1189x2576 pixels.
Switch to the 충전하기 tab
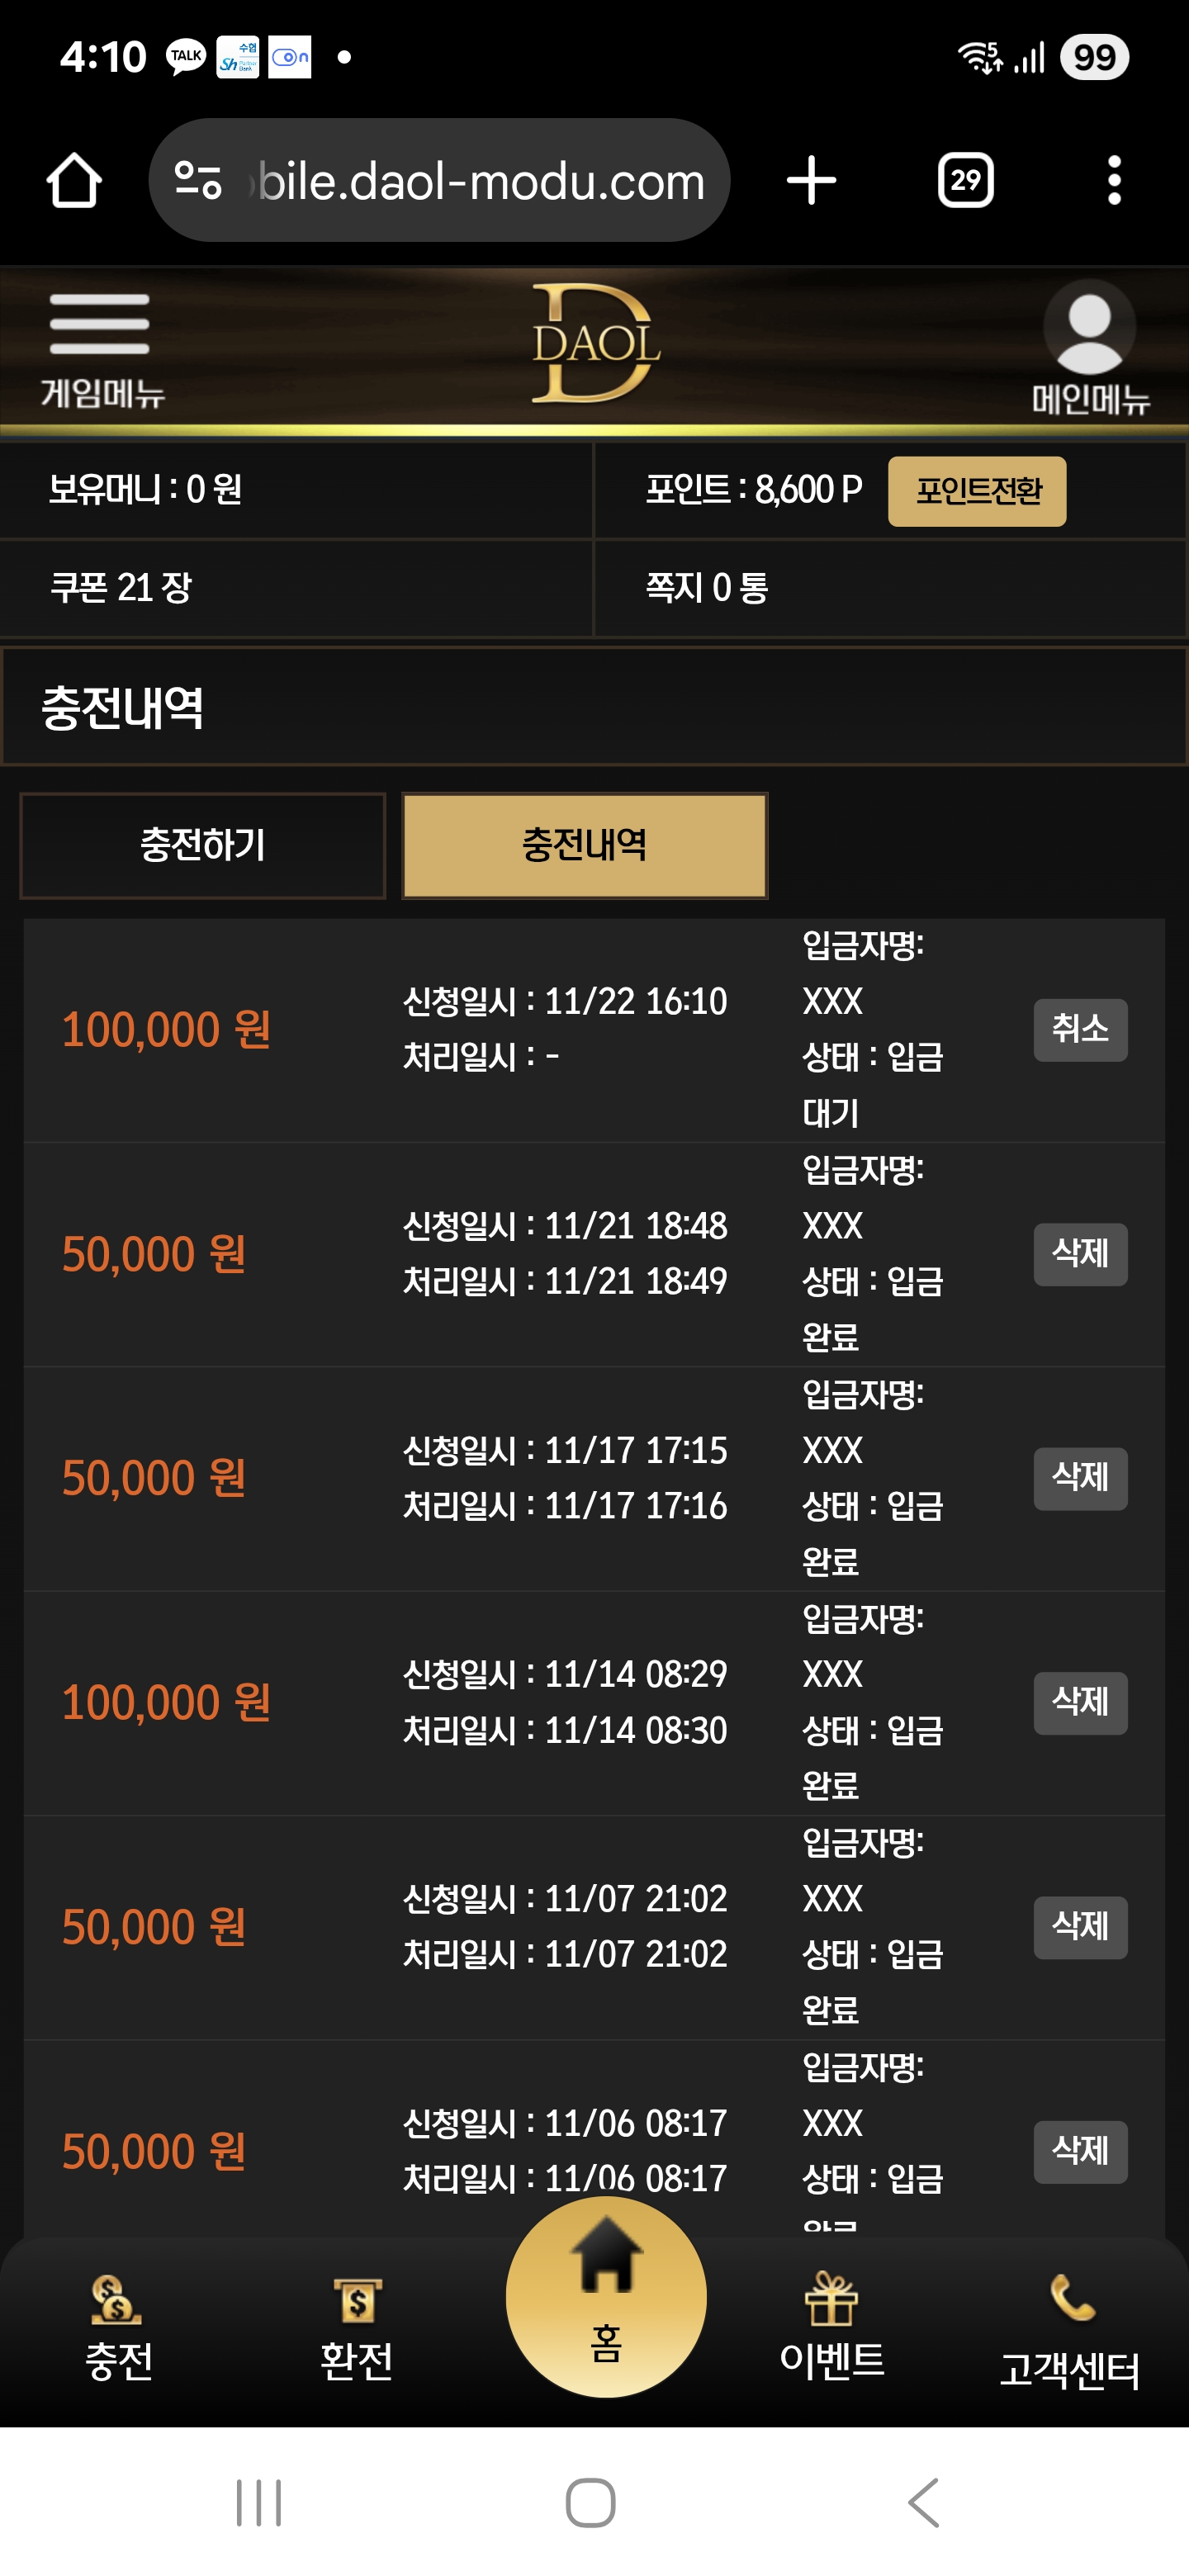(203, 846)
